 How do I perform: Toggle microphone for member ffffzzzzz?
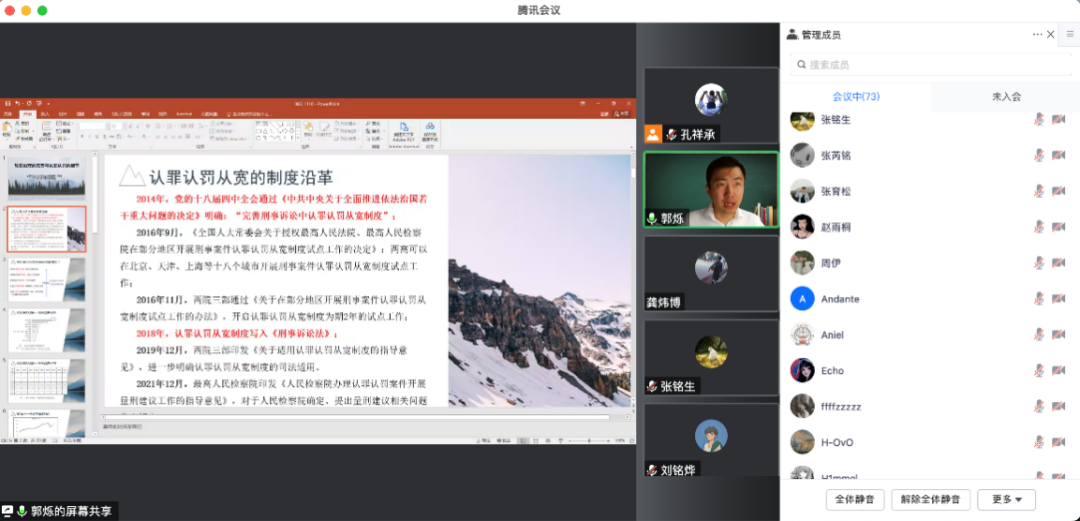[1038, 407]
